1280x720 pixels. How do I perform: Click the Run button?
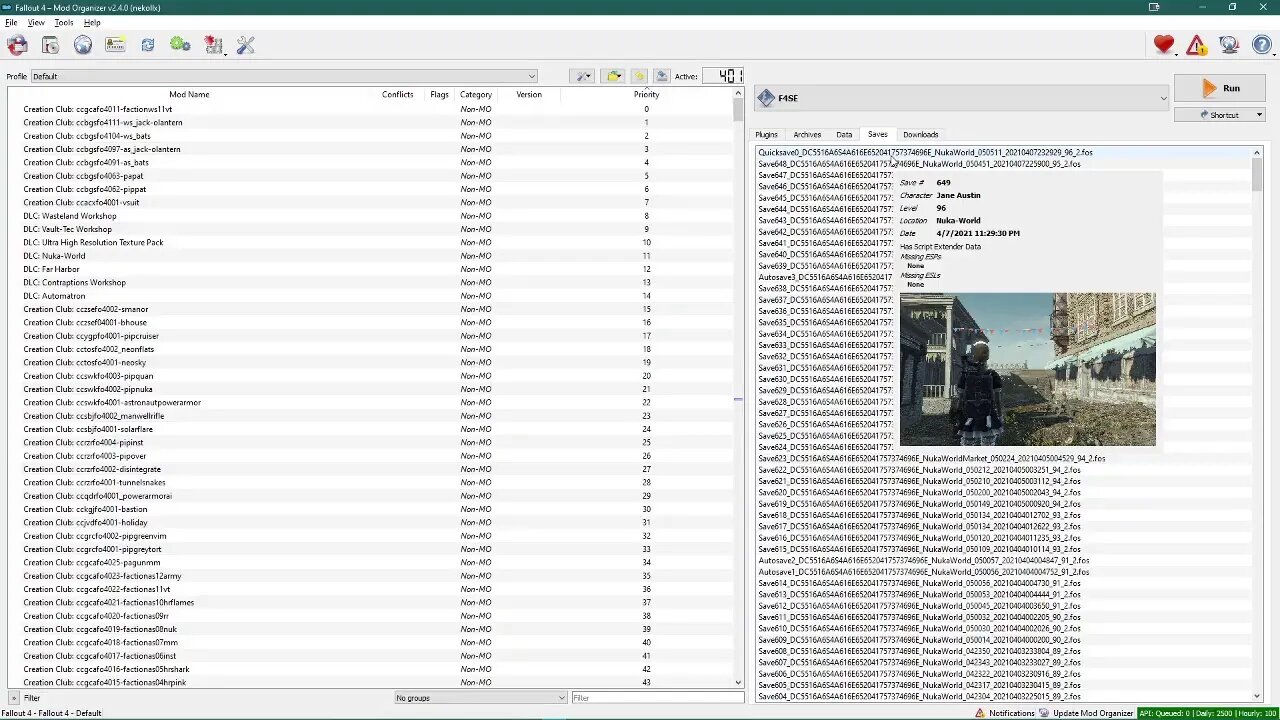coord(1220,88)
